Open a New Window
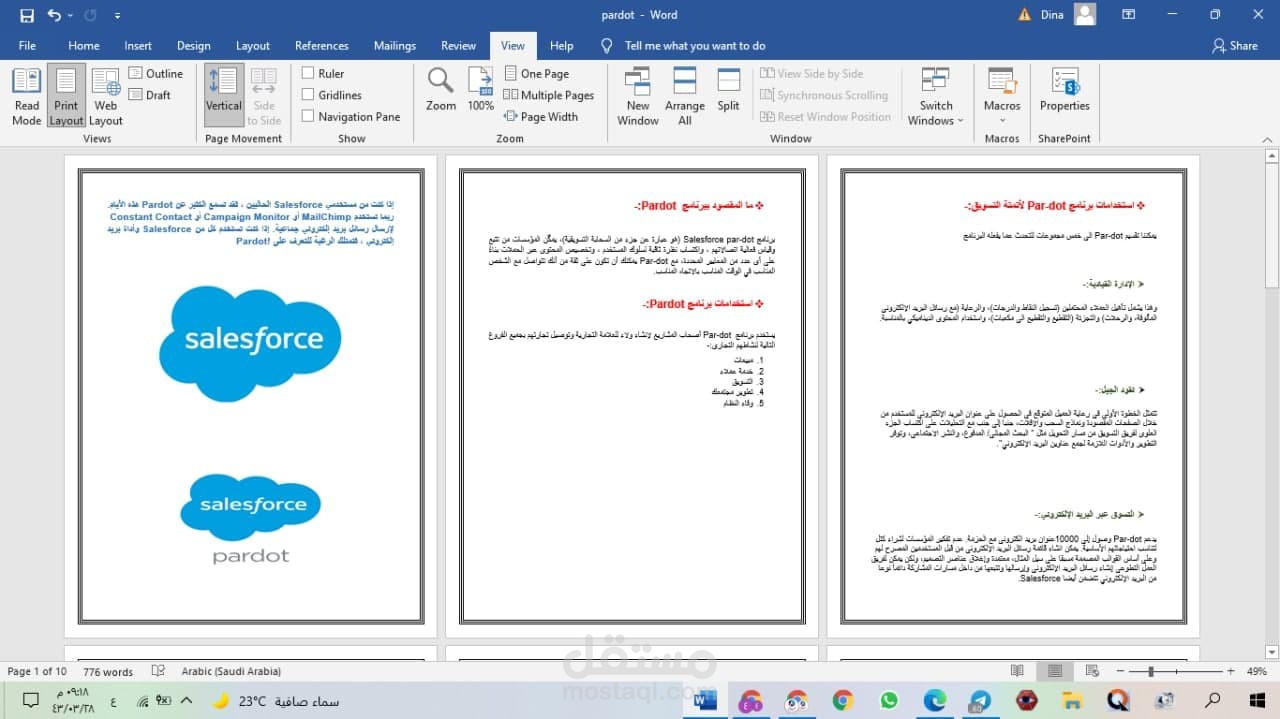The height and width of the screenshot is (719, 1280). (638, 97)
